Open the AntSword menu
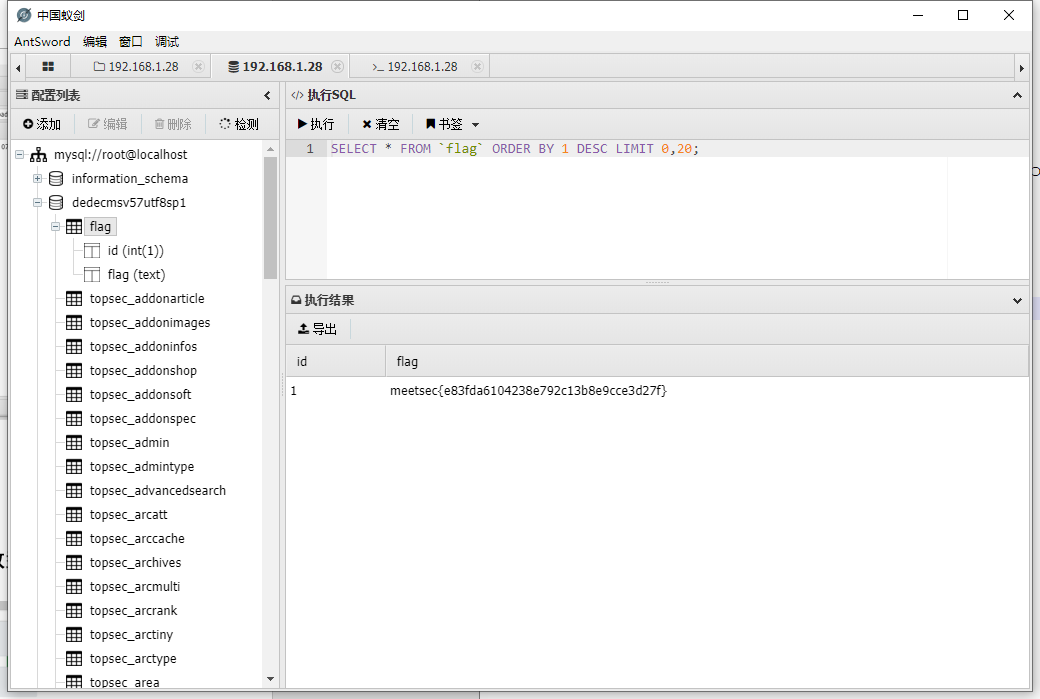Image resolution: width=1040 pixels, height=699 pixels. [x=42, y=41]
